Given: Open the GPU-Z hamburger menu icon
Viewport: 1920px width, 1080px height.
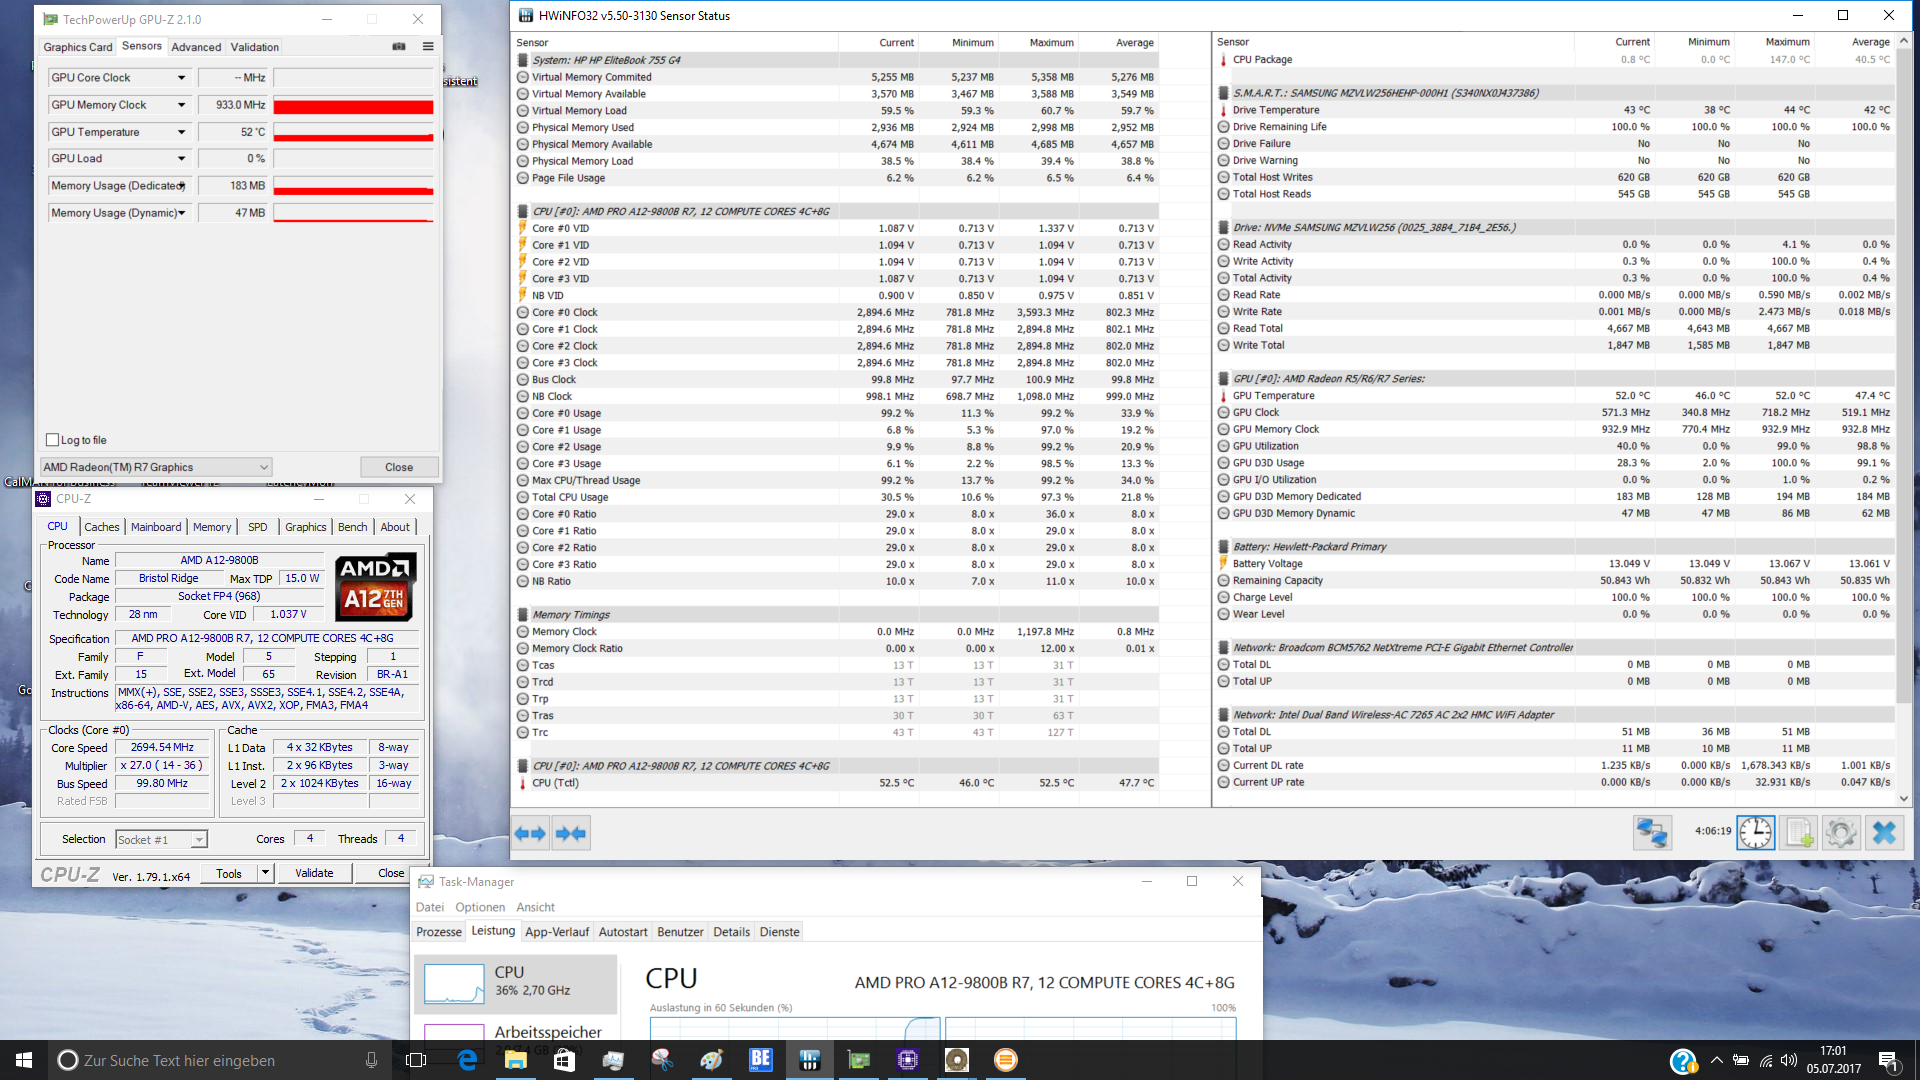Looking at the screenshot, I should tap(428, 47).
